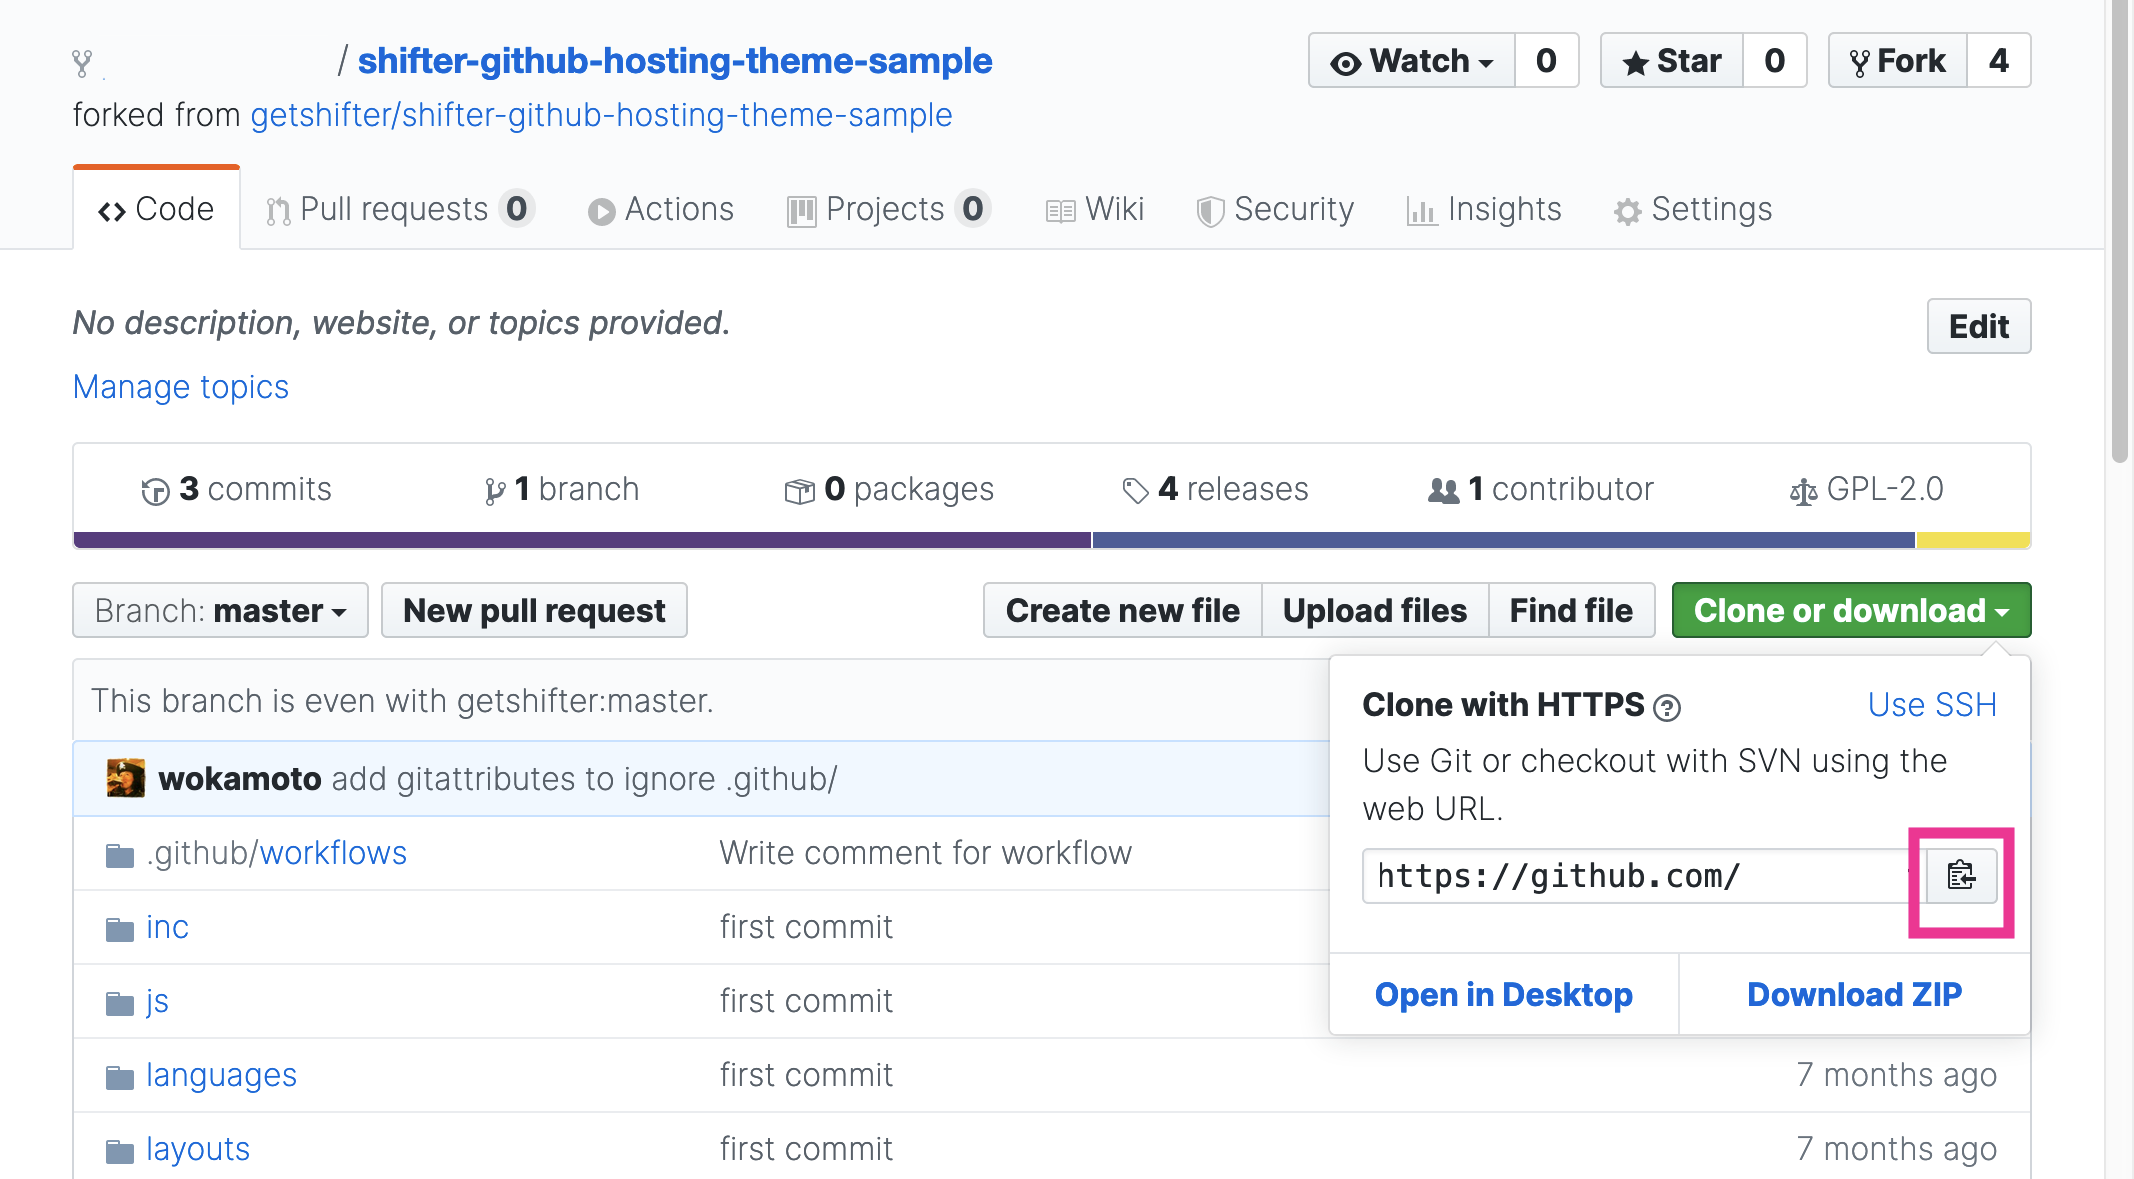The width and height of the screenshot is (2134, 1179).
Task: Star this repository
Action: tap(1672, 61)
